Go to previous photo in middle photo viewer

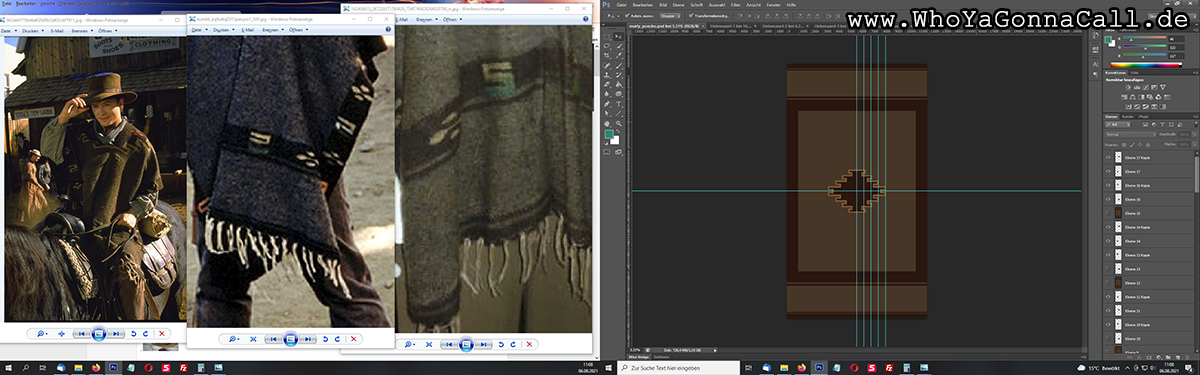coord(273,339)
